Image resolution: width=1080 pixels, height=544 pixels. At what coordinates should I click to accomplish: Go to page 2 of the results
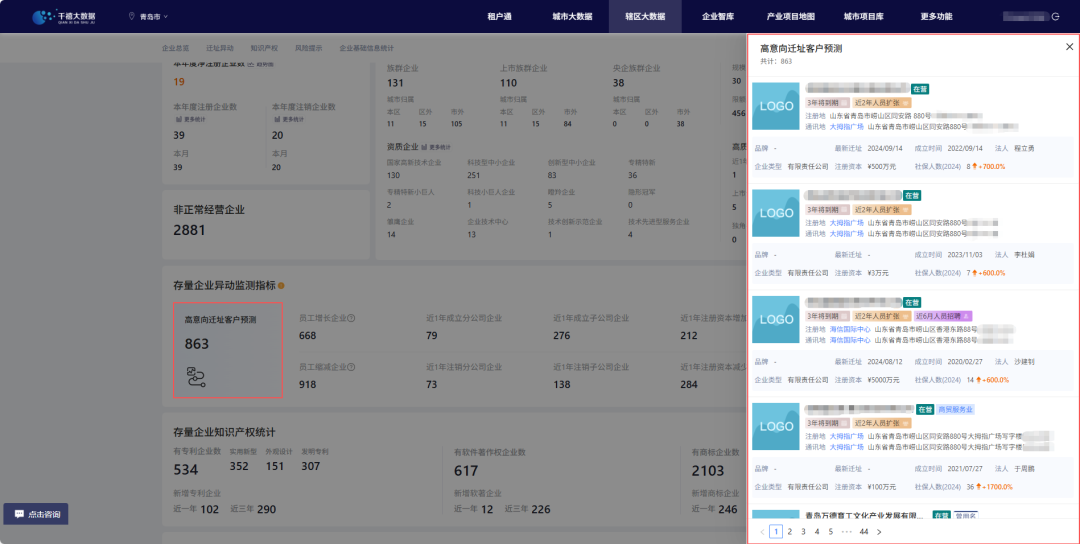(789, 532)
